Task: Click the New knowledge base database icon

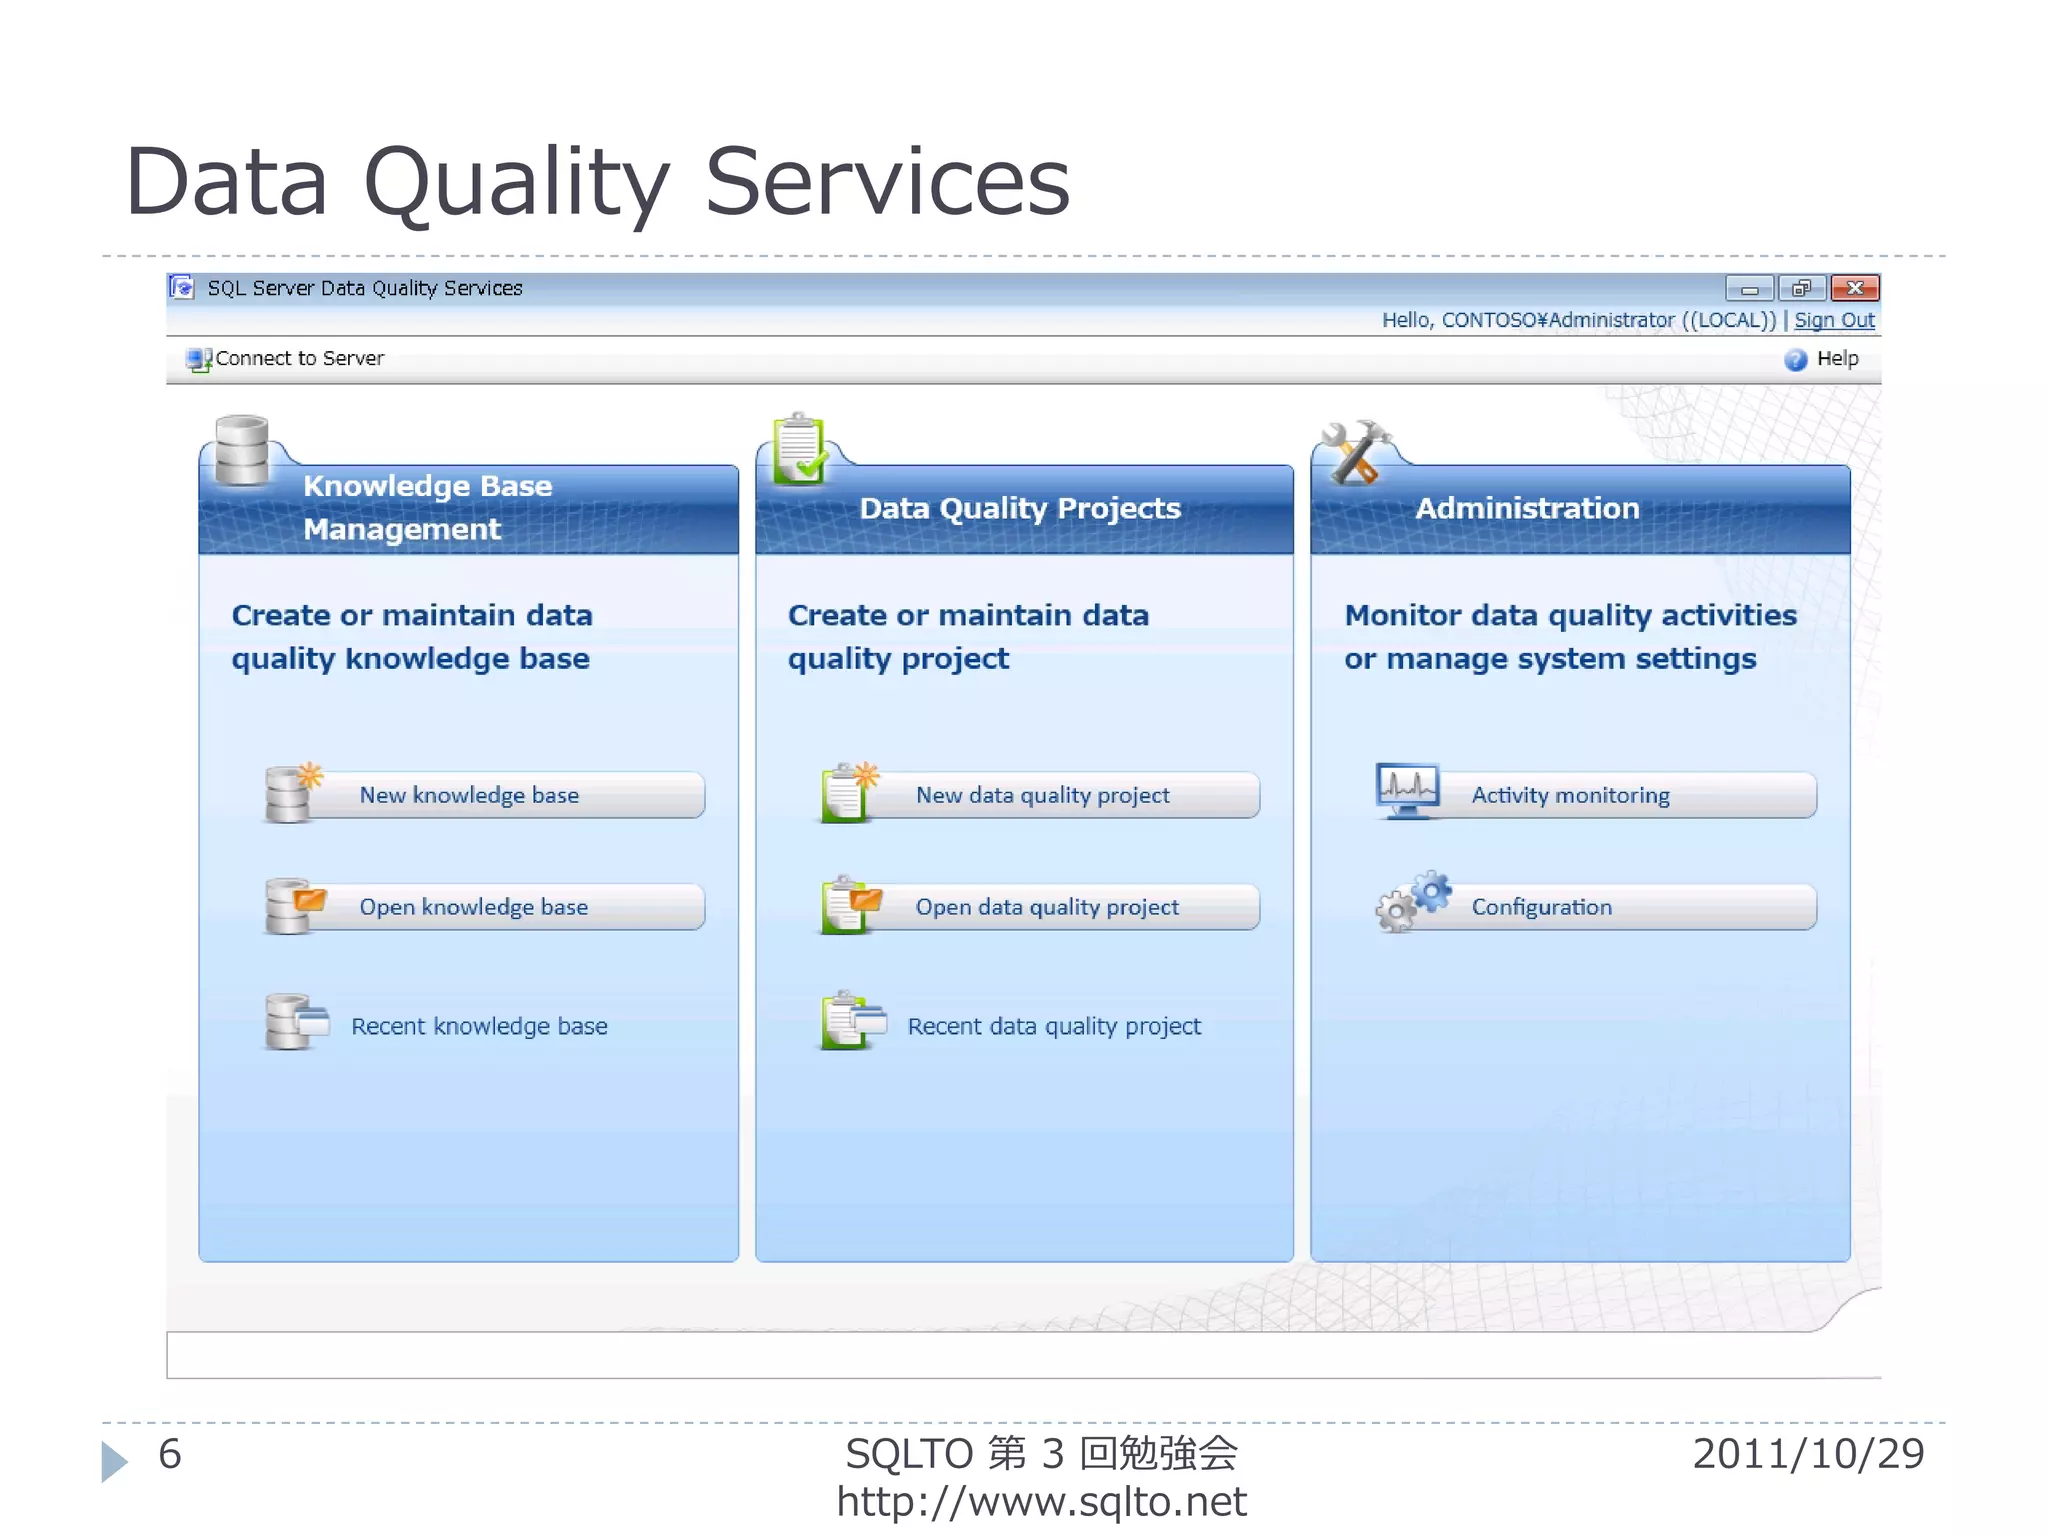Action: [294, 794]
